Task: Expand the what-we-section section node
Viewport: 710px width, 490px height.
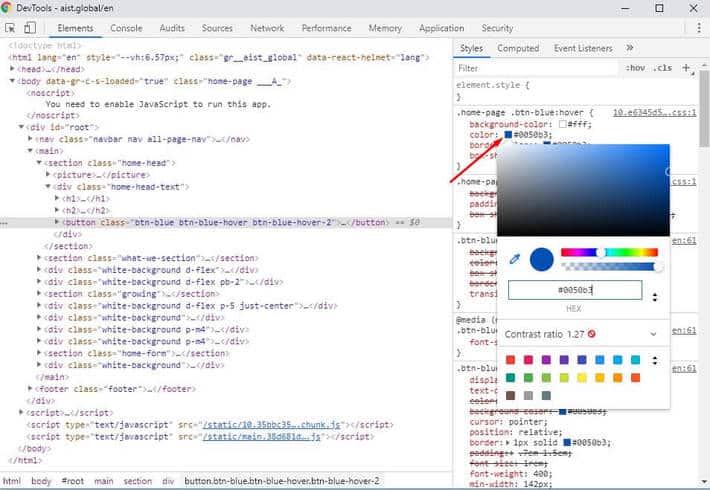Action: coord(39,258)
